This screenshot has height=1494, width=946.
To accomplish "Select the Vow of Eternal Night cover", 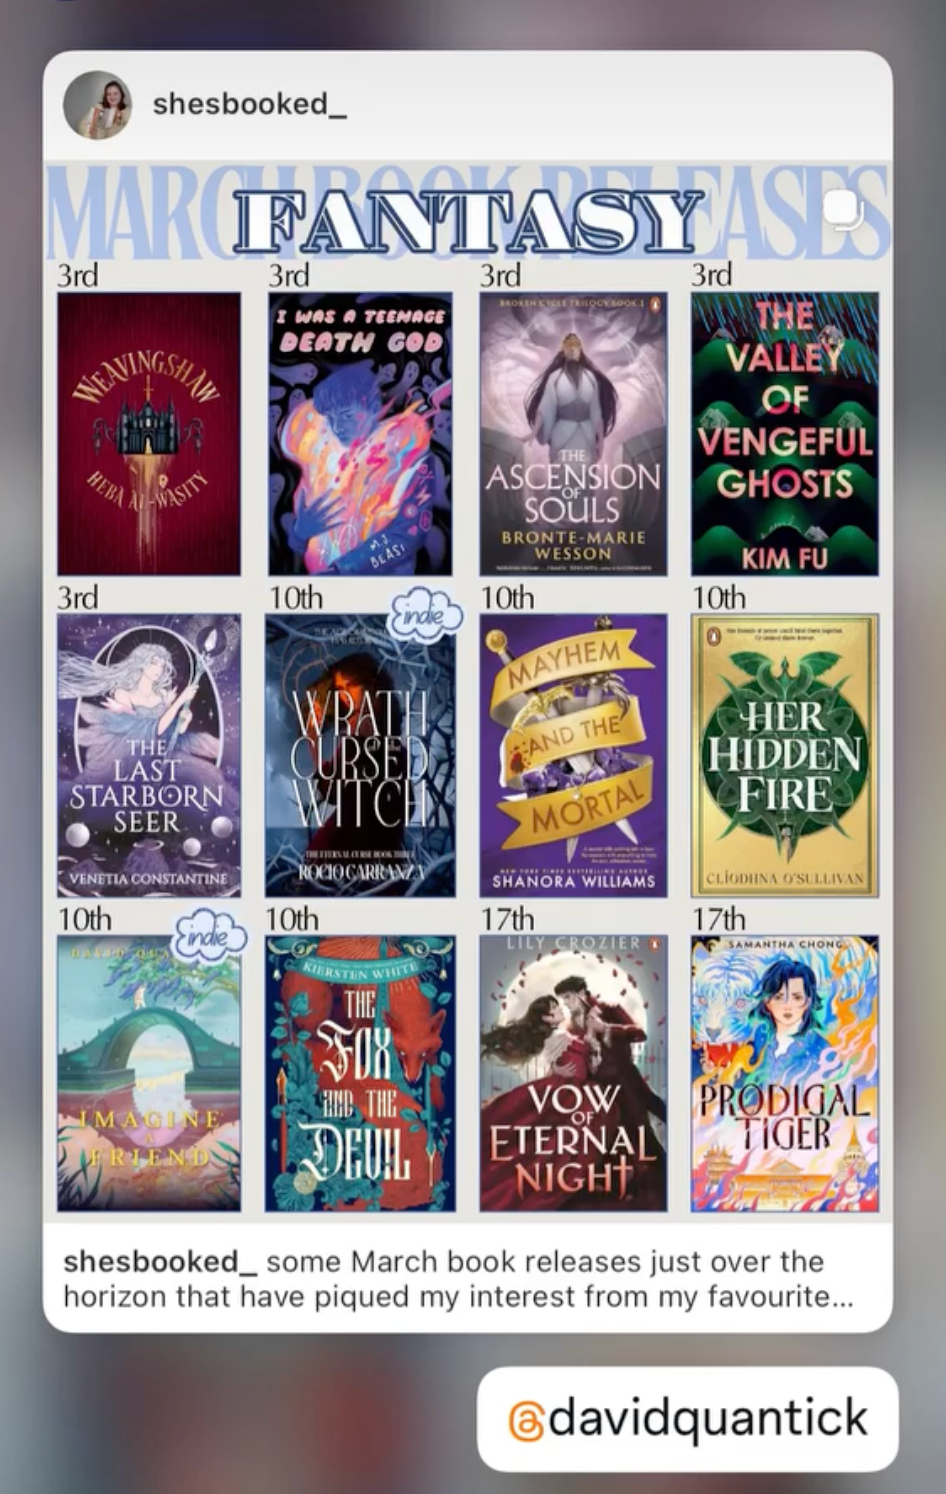I will click(x=573, y=1074).
